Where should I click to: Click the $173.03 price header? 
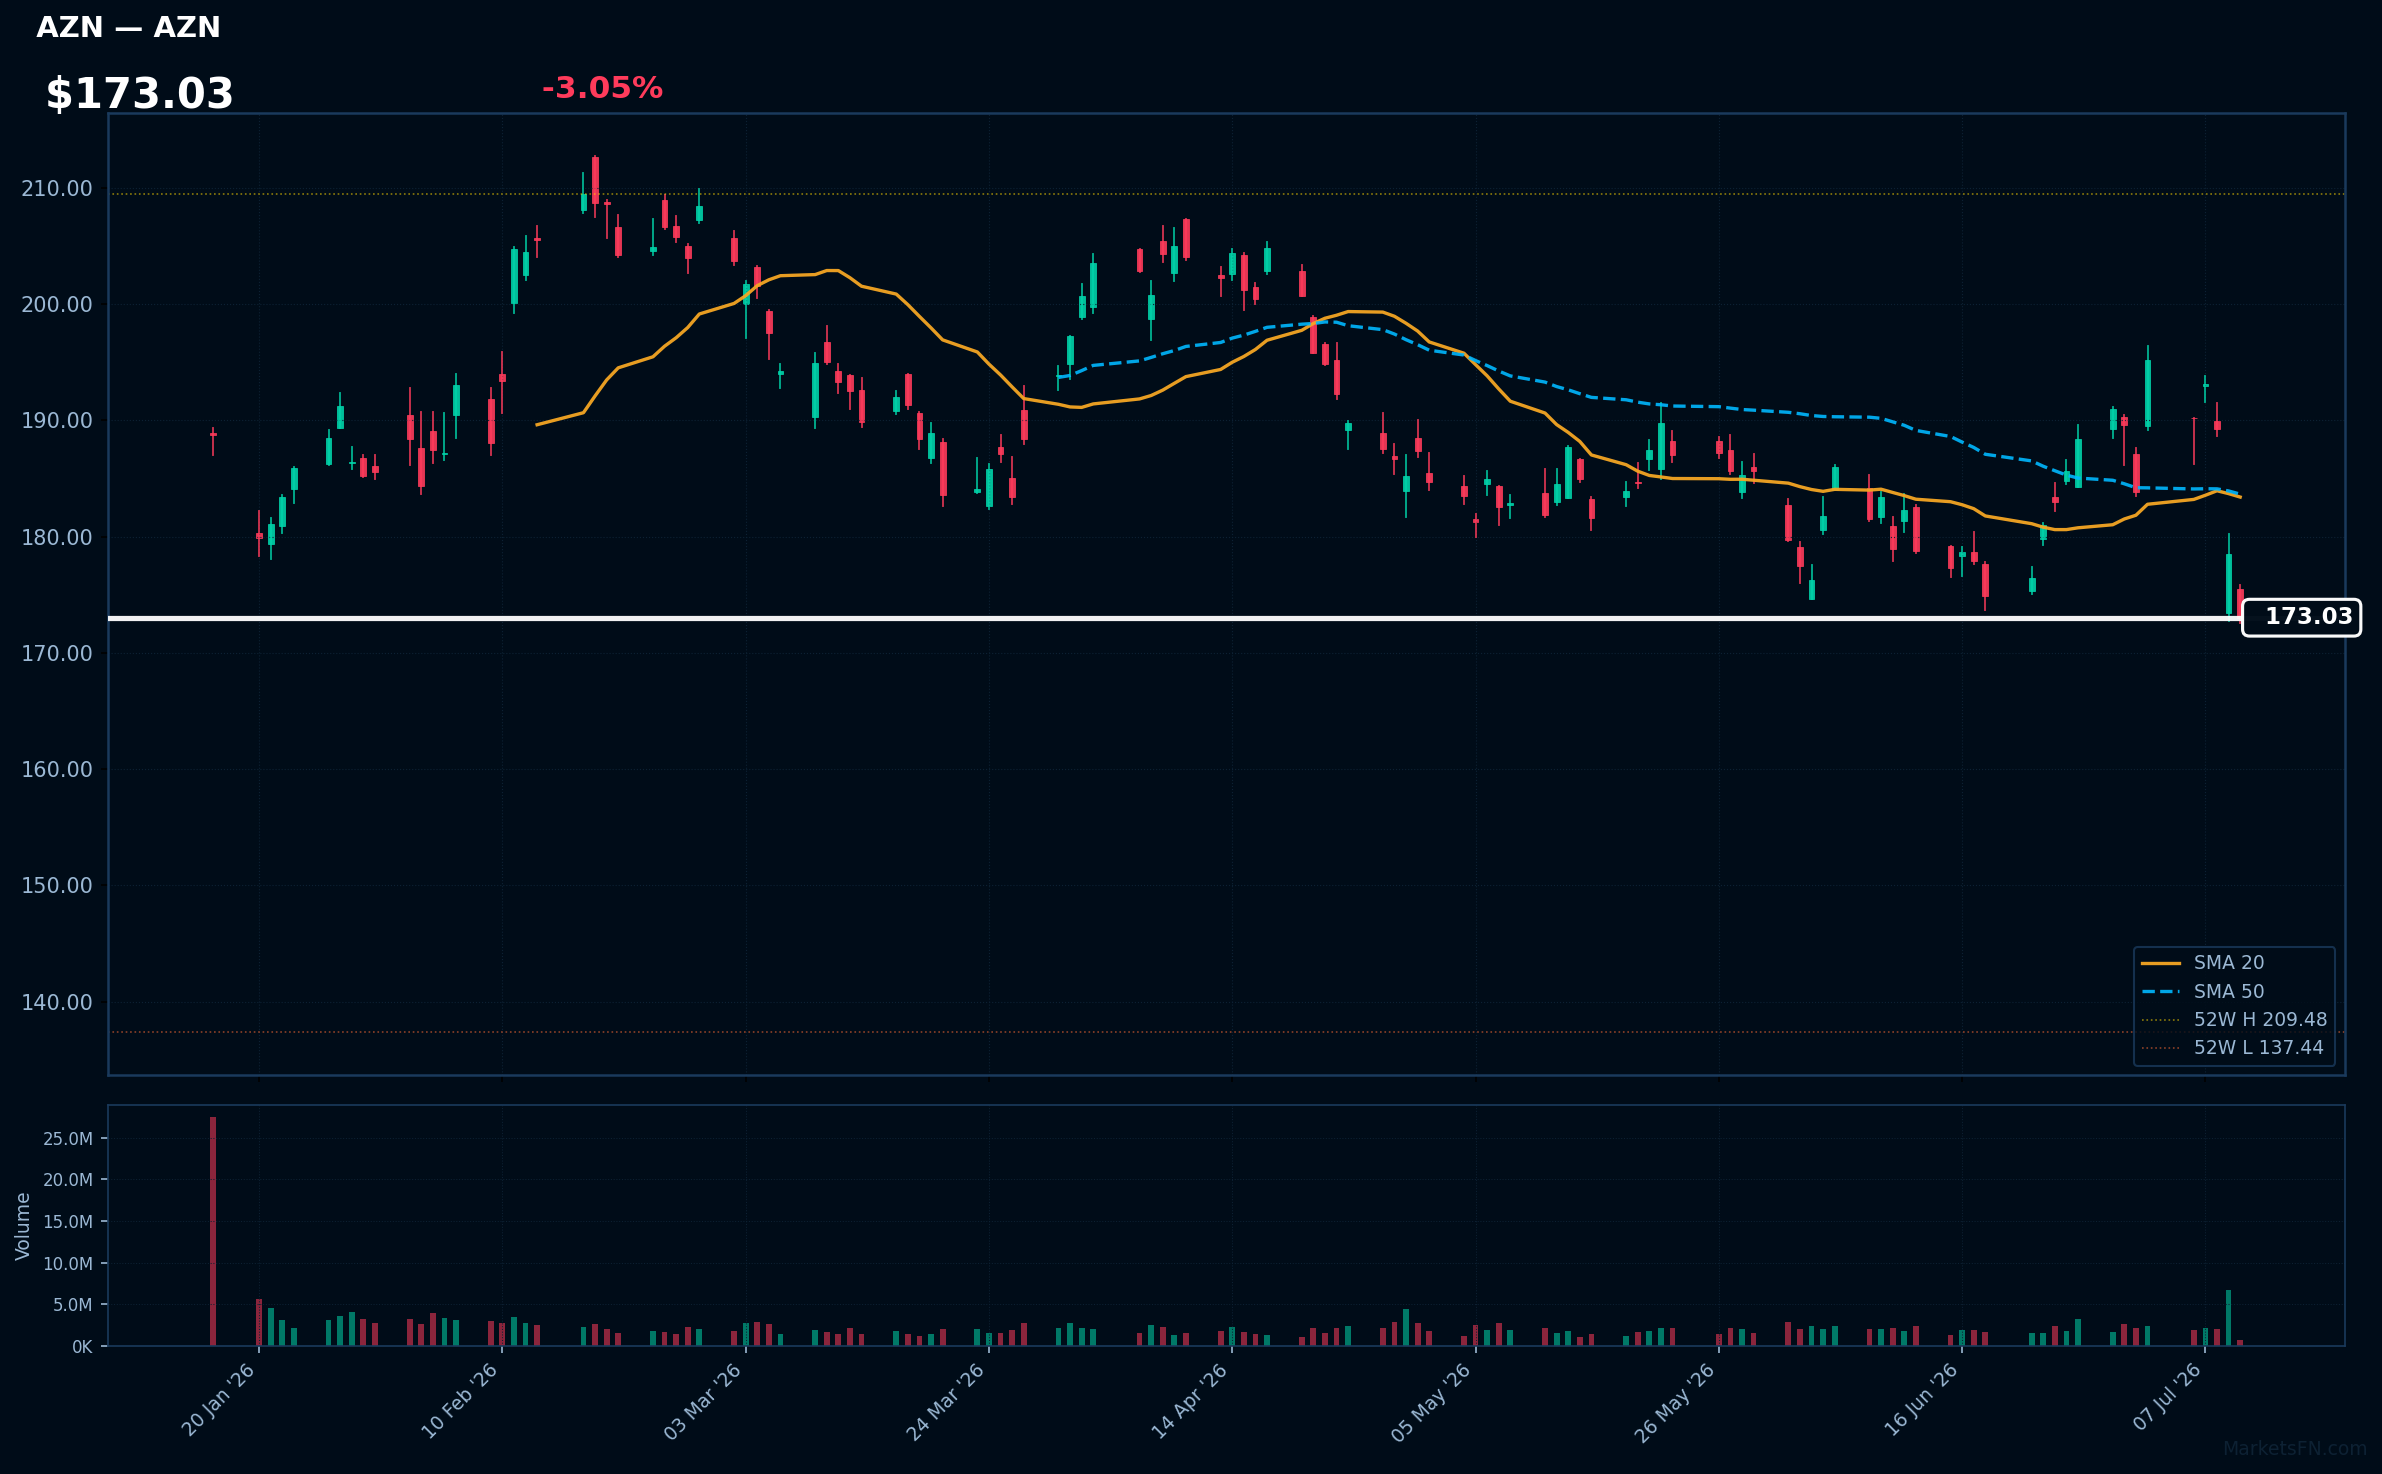coord(139,94)
